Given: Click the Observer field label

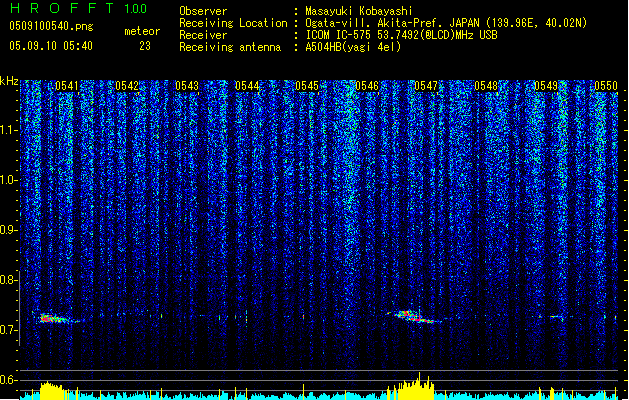Looking at the screenshot, I should [x=203, y=11].
